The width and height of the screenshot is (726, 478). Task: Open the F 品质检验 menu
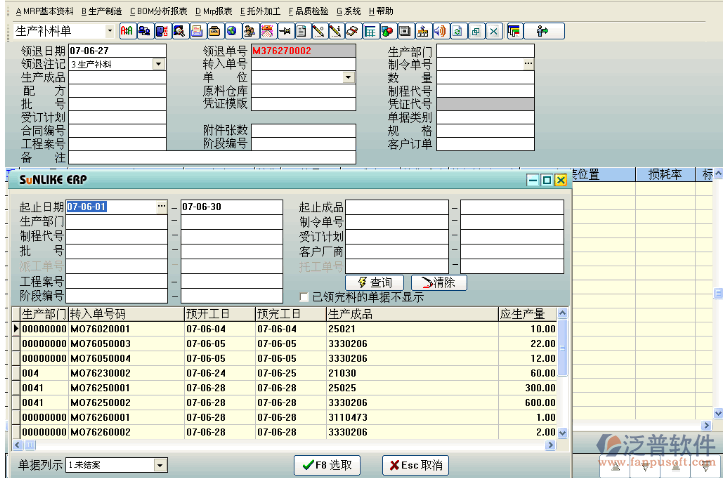[308, 10]
